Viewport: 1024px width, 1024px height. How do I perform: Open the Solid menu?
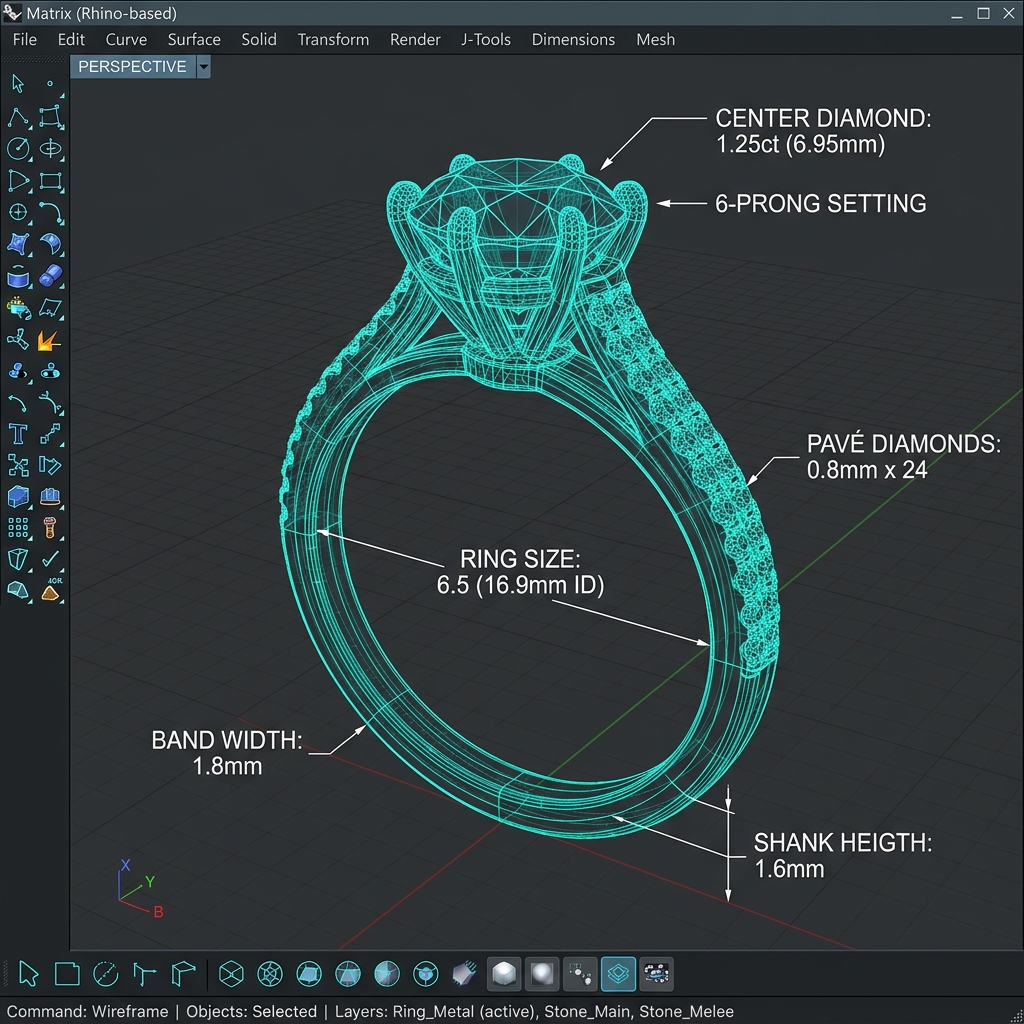(x=259, y=39)
